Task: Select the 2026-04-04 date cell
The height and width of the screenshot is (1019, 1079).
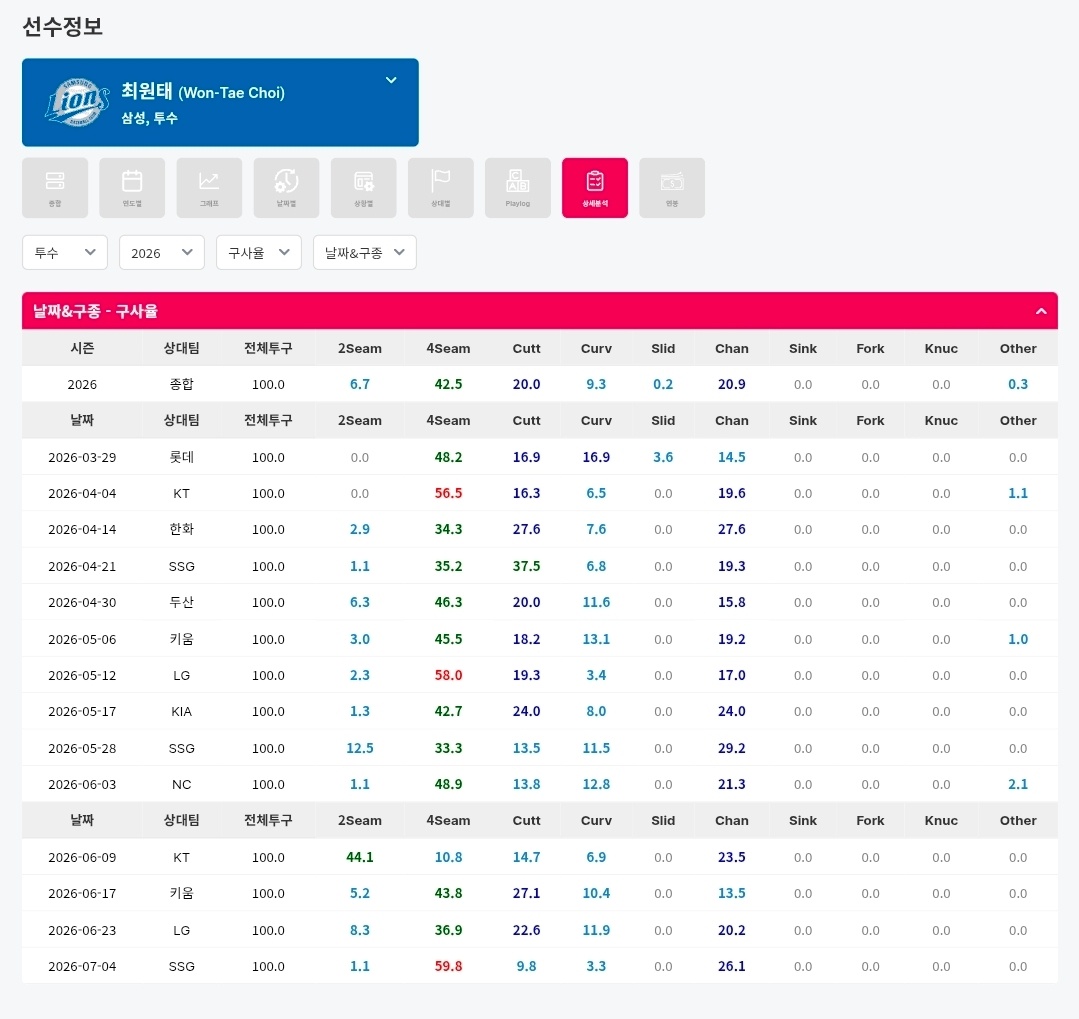Action: tap(82, 493)
